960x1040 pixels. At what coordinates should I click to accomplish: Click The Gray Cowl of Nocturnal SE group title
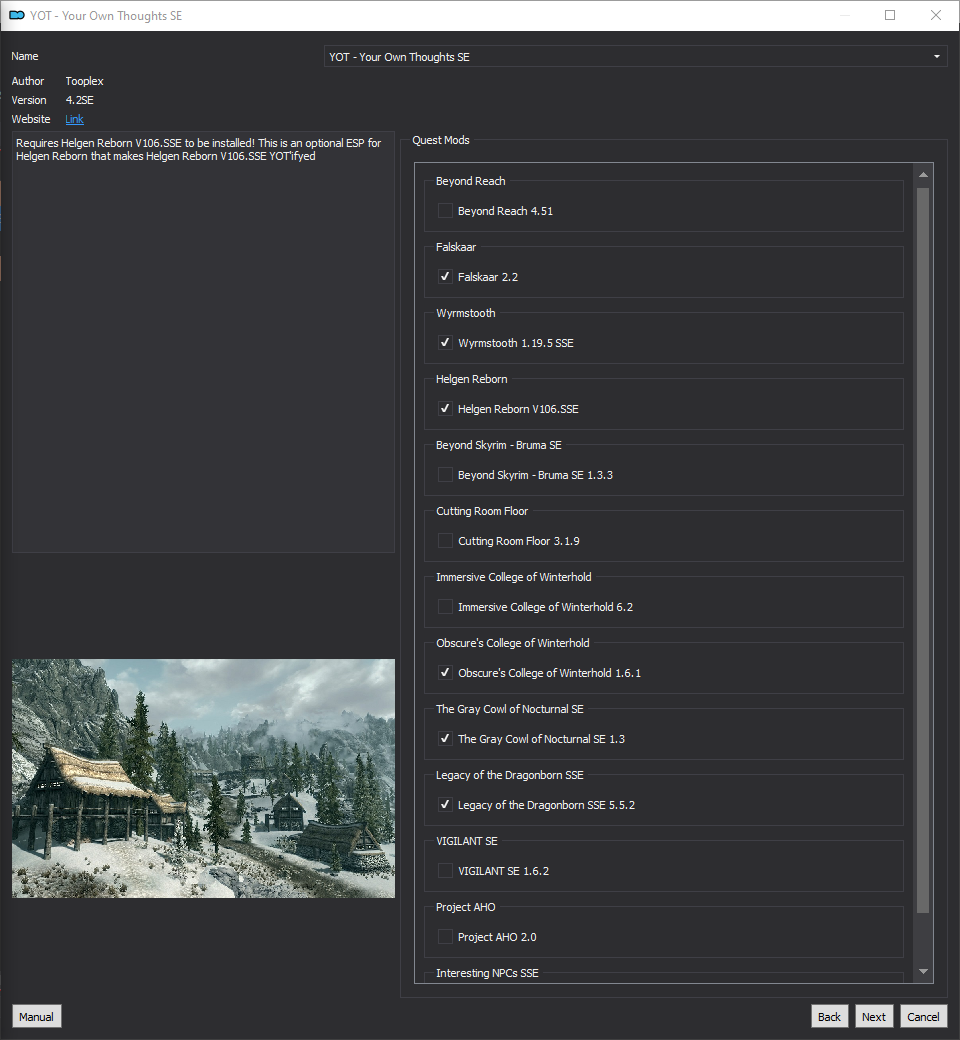click(x=510, y=709)
